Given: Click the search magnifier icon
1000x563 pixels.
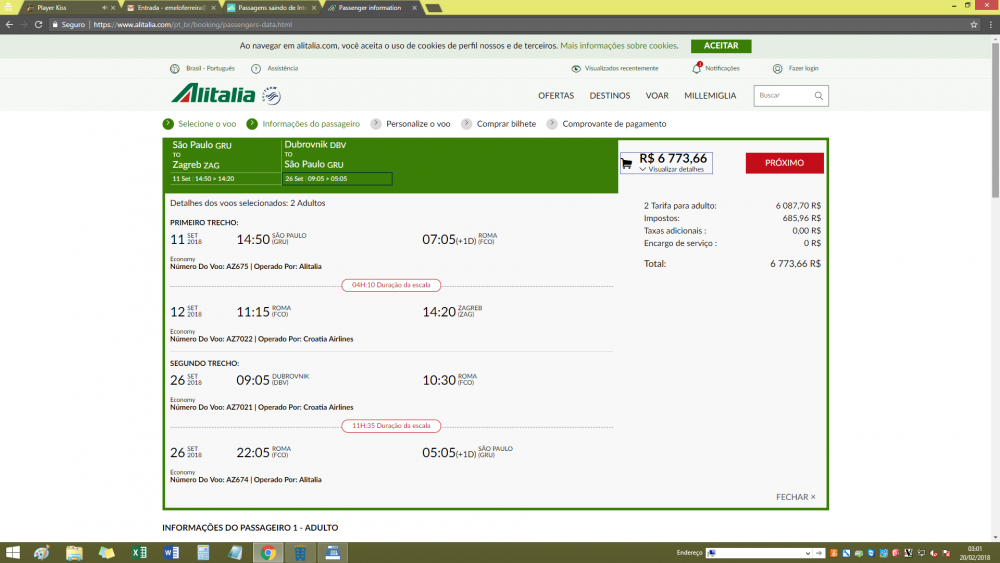Looking at the screenshot, I should click(x=818, y=96).
